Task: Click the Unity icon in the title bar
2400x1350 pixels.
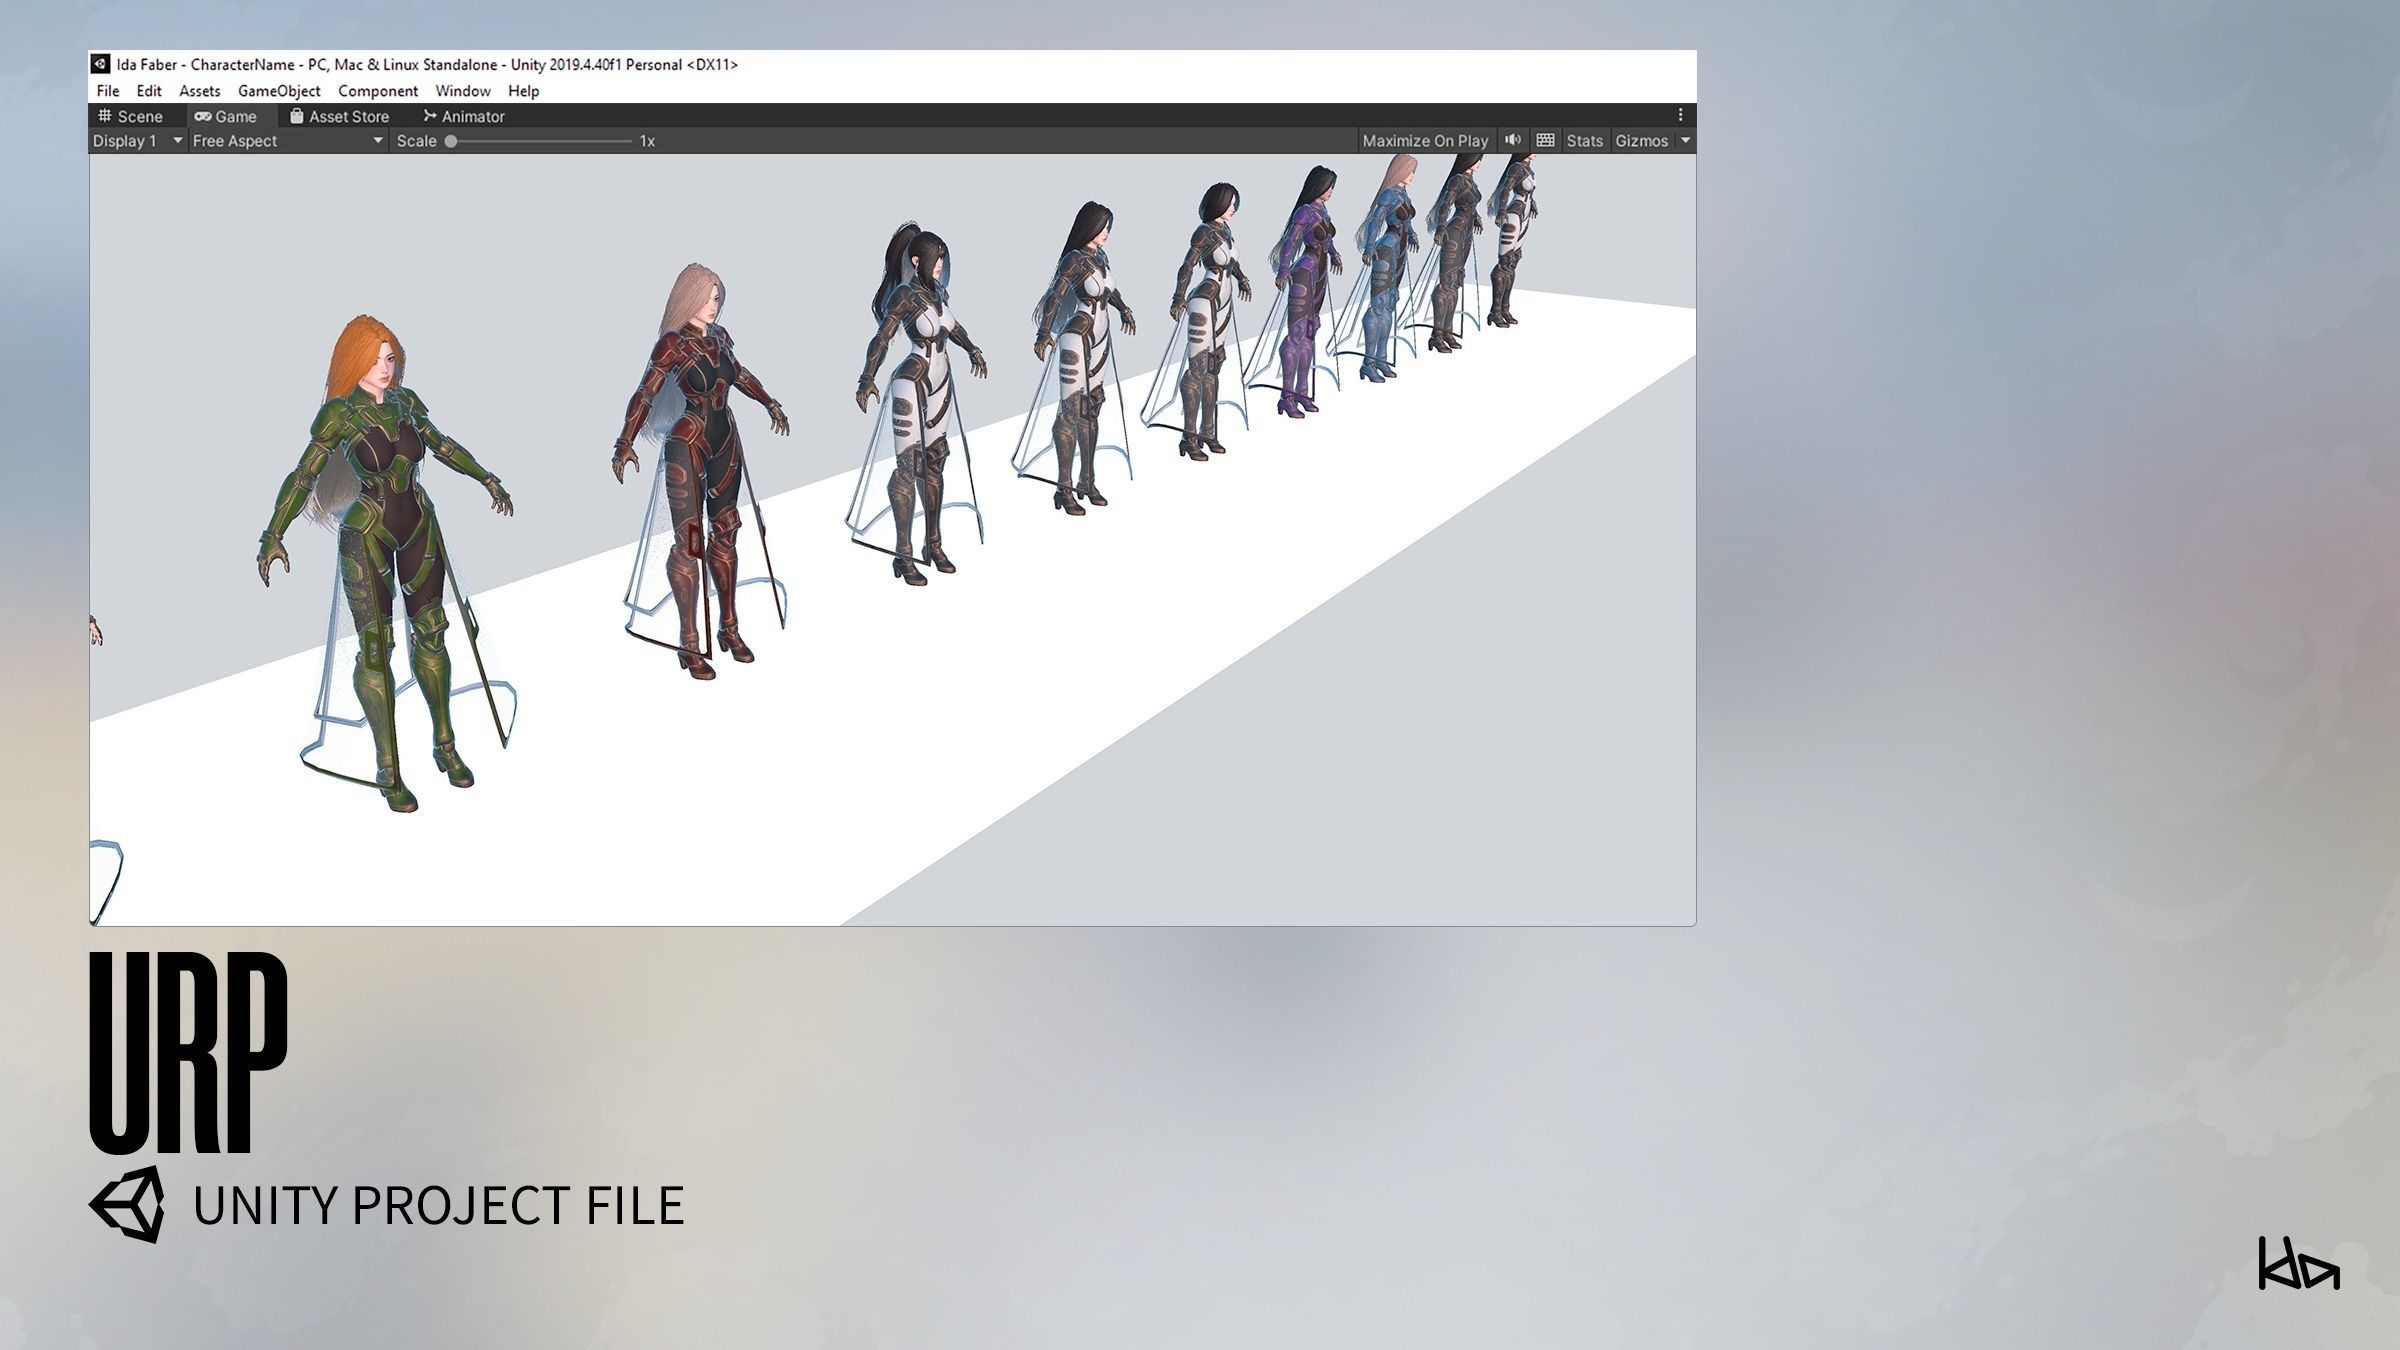Action: click(100, 64)
